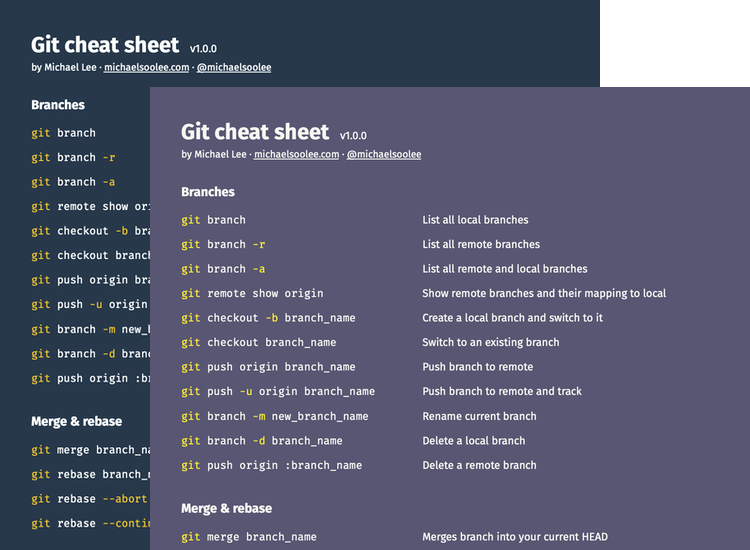
Task: Click 'Switch to an existing branch' description
Action: [x=491, y=342]
